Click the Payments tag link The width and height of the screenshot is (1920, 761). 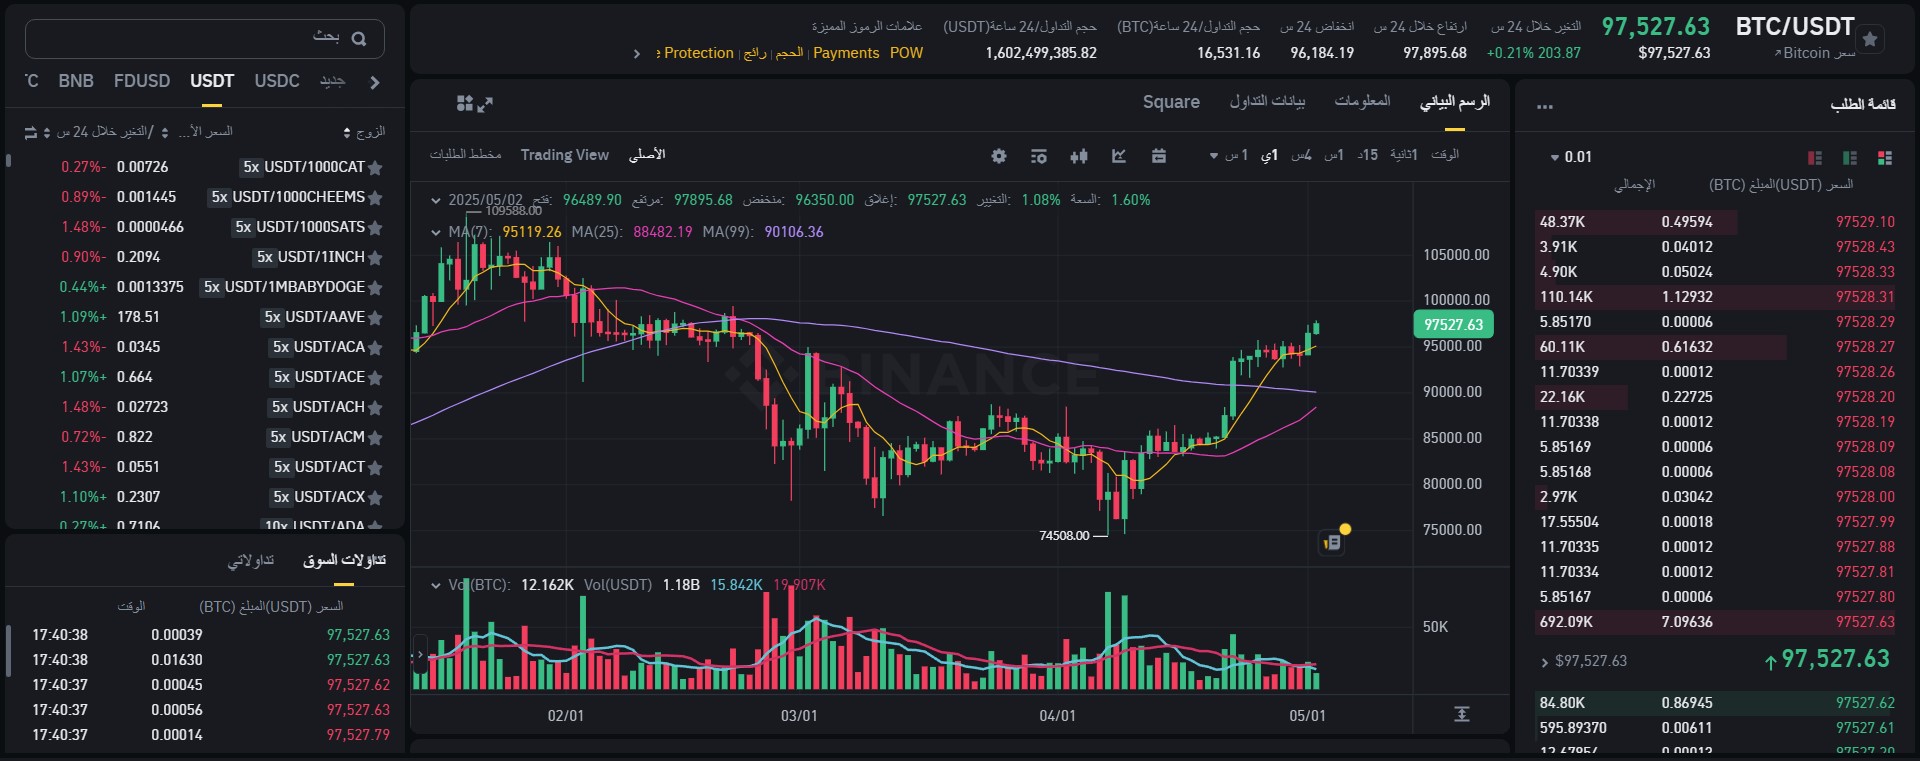(x=846, y=54)
